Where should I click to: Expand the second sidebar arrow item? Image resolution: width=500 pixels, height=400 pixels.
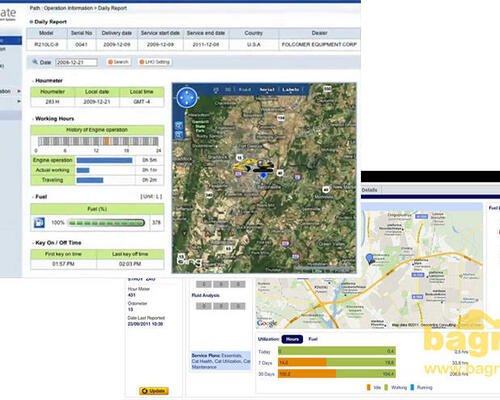click(x=19, y=101)
